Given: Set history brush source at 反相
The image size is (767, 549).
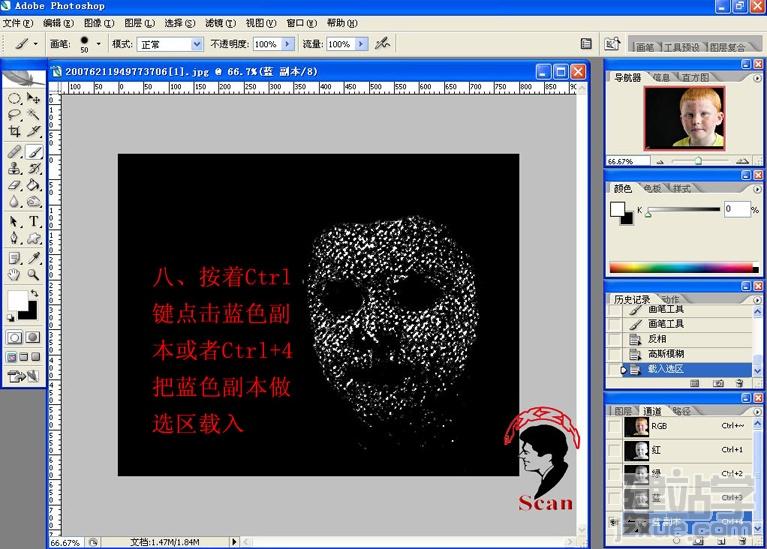Looking at the screenshot, I should (x=613, y=339).
